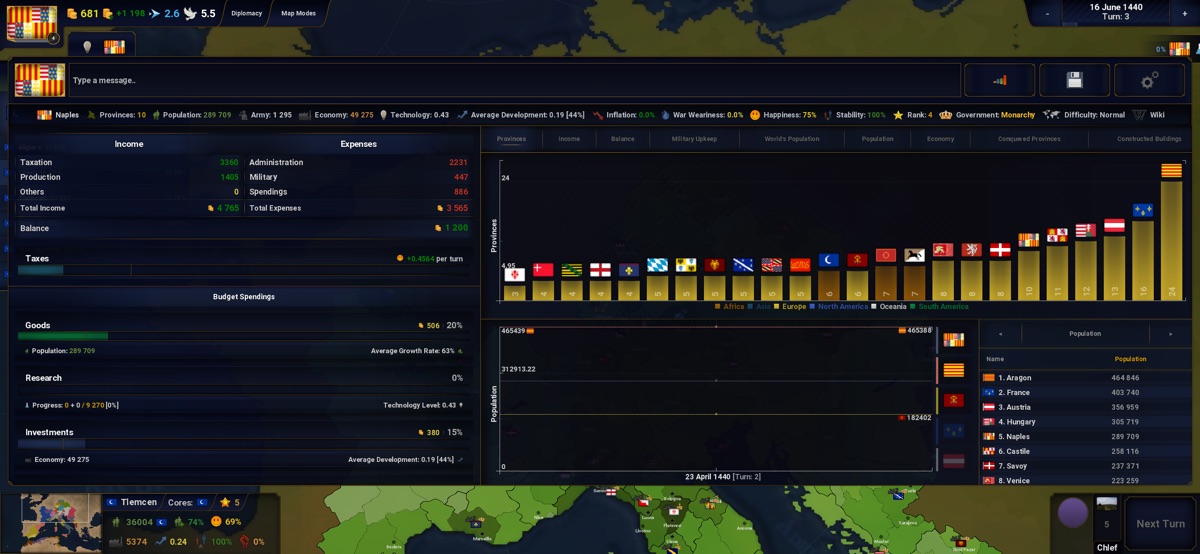Click the purple circle near Next Turn
Screen dimensions: 1200x554
point(1072,514)
